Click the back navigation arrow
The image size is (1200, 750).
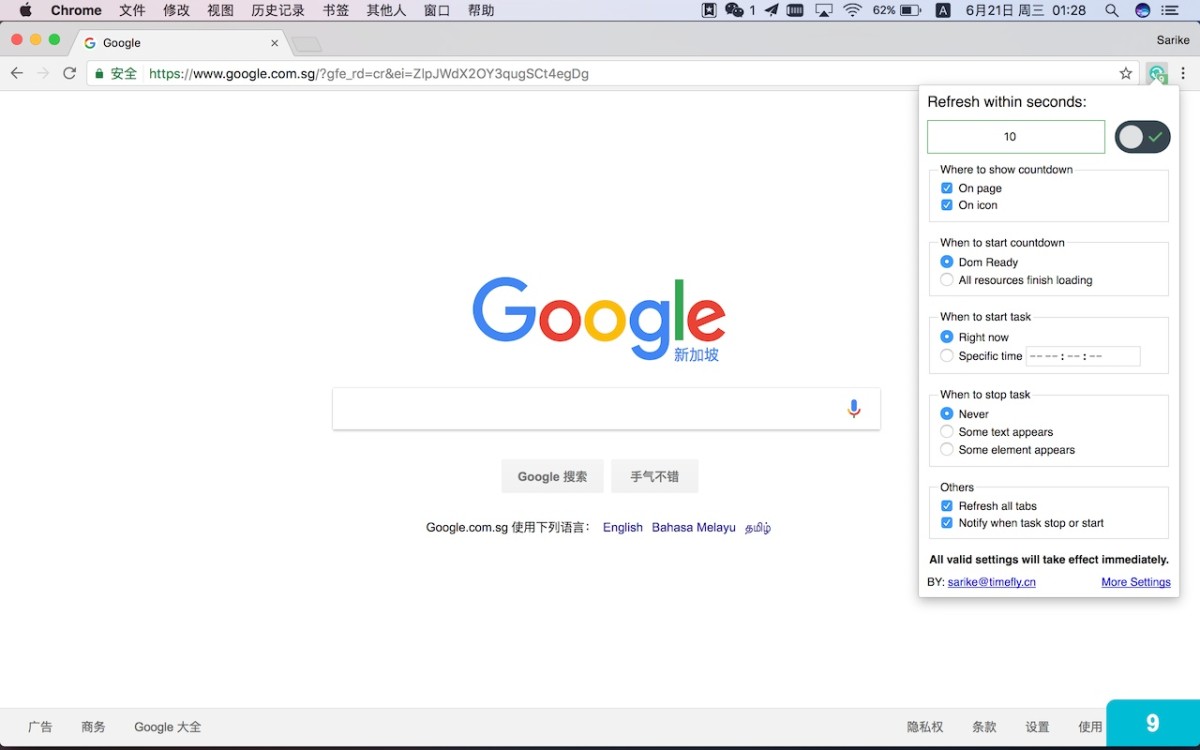click(17, 73)
